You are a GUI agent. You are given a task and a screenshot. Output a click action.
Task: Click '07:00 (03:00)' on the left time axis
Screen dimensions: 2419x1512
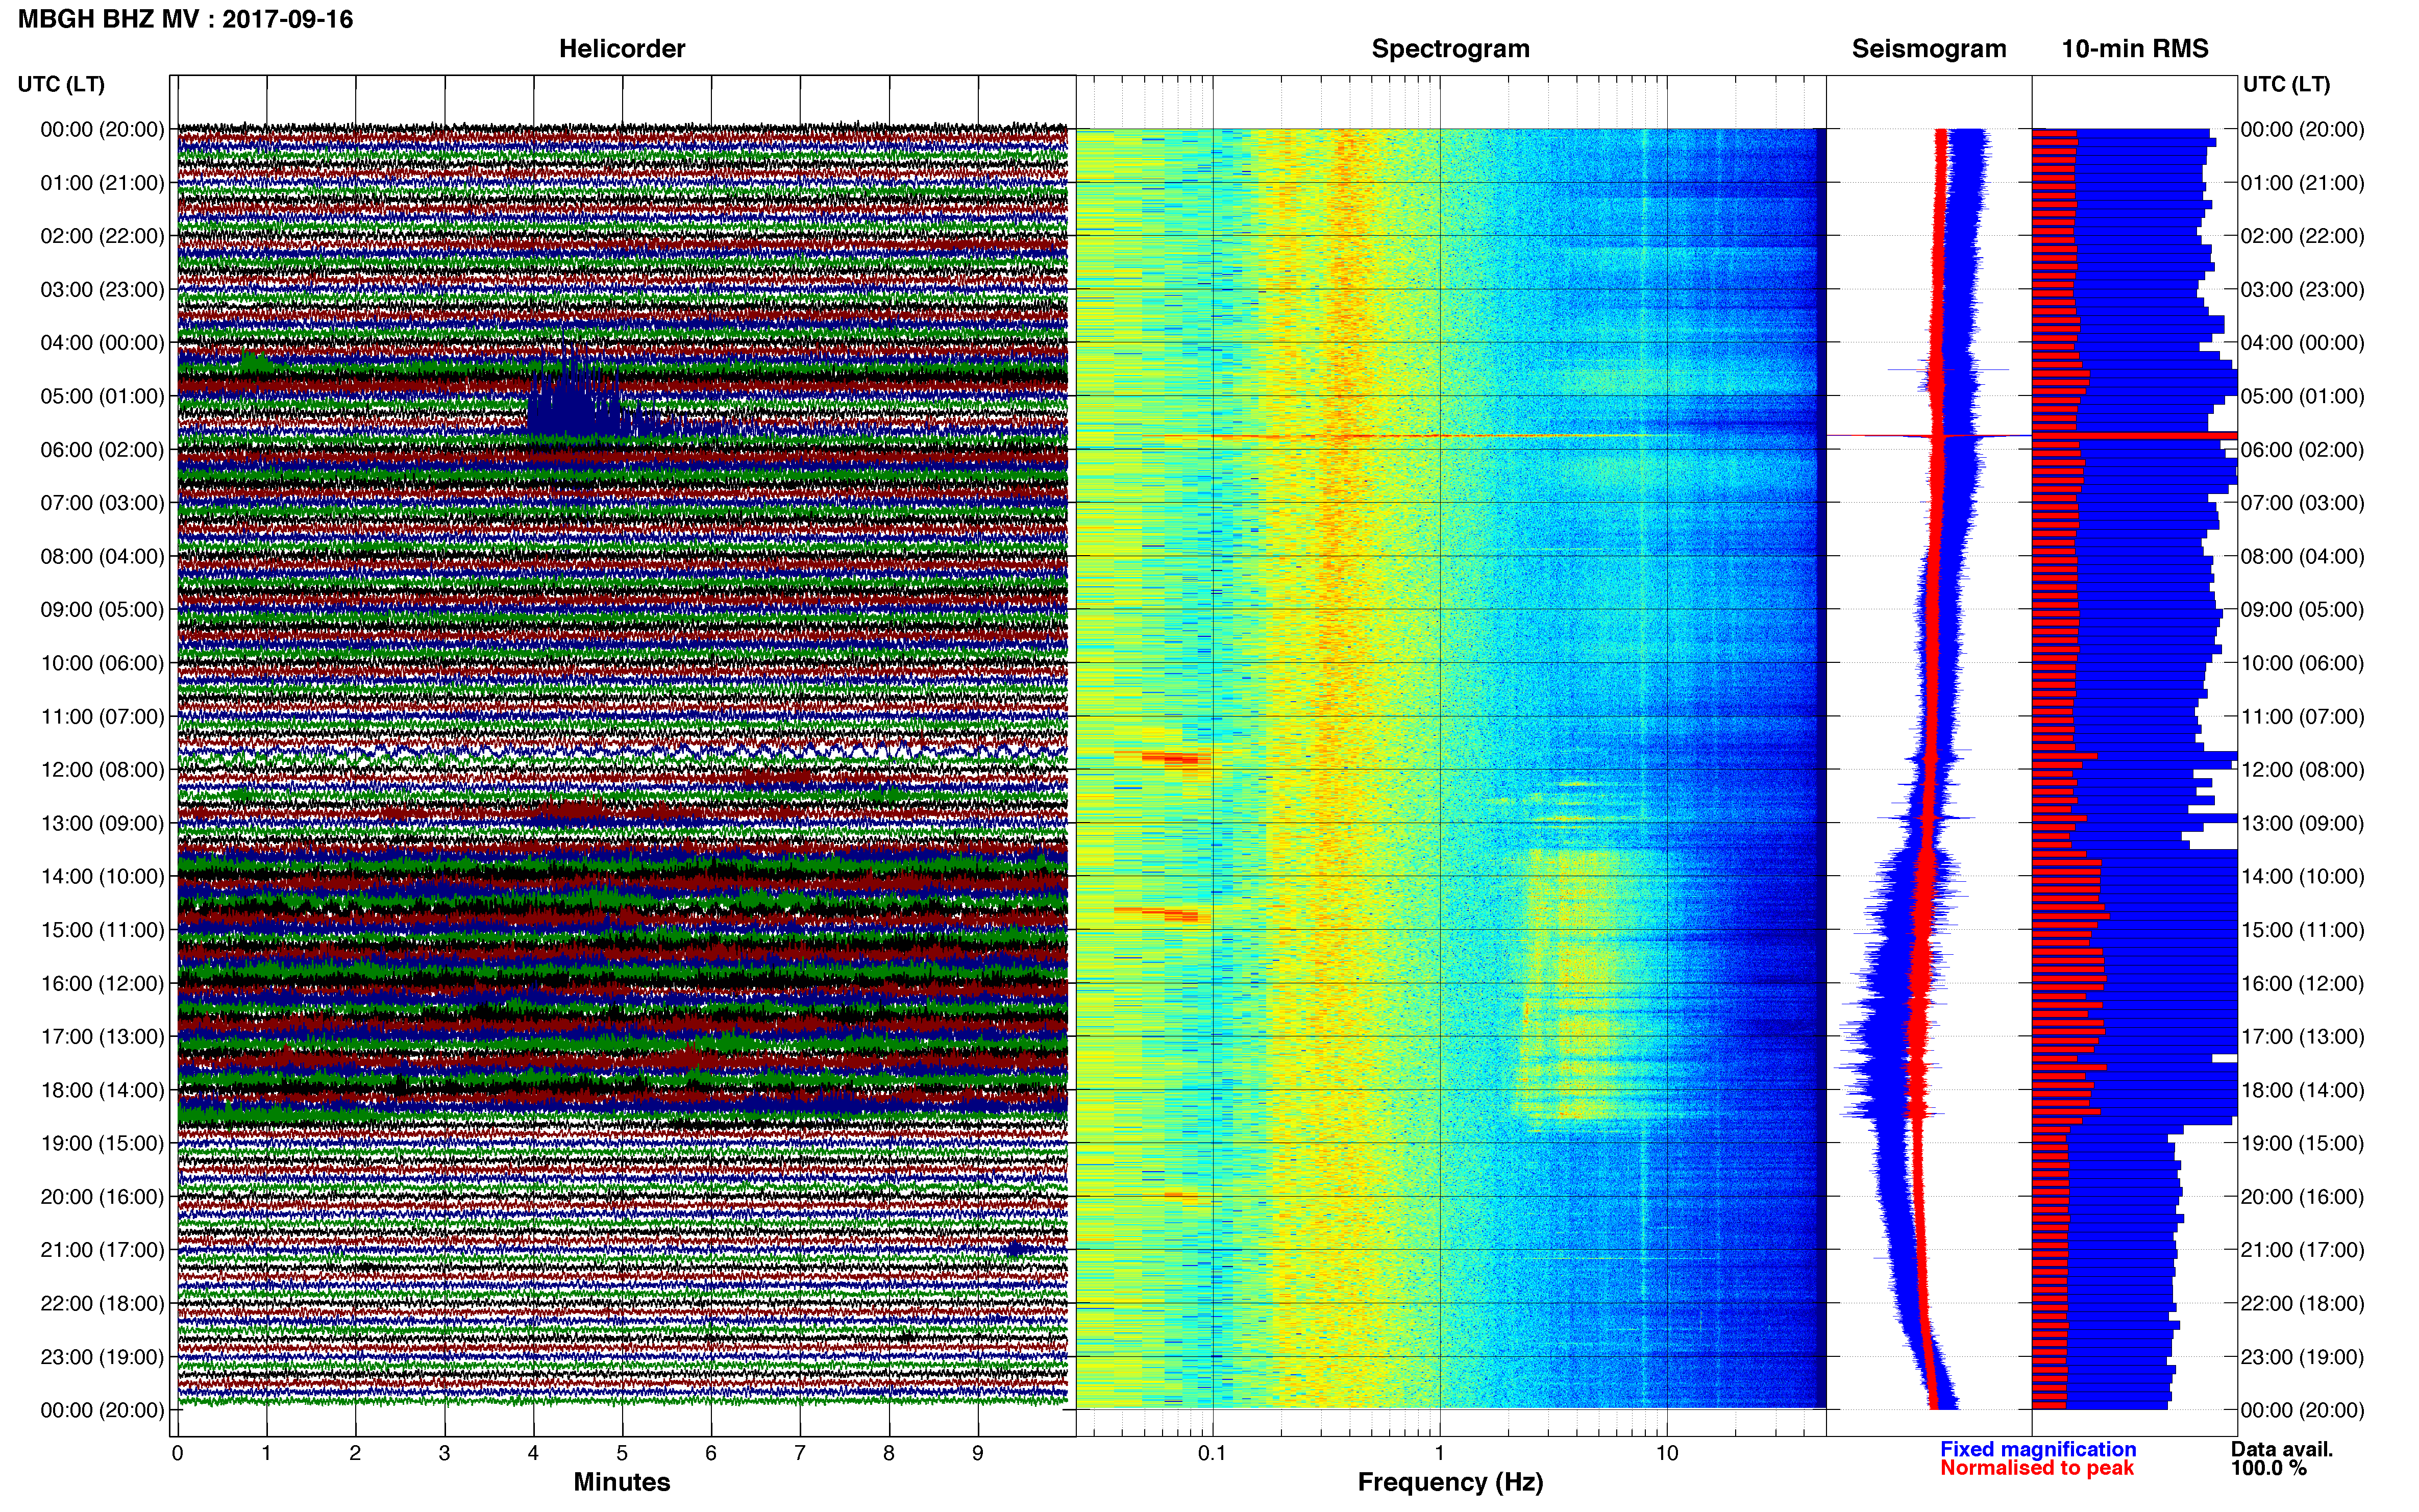coord(102,503)
